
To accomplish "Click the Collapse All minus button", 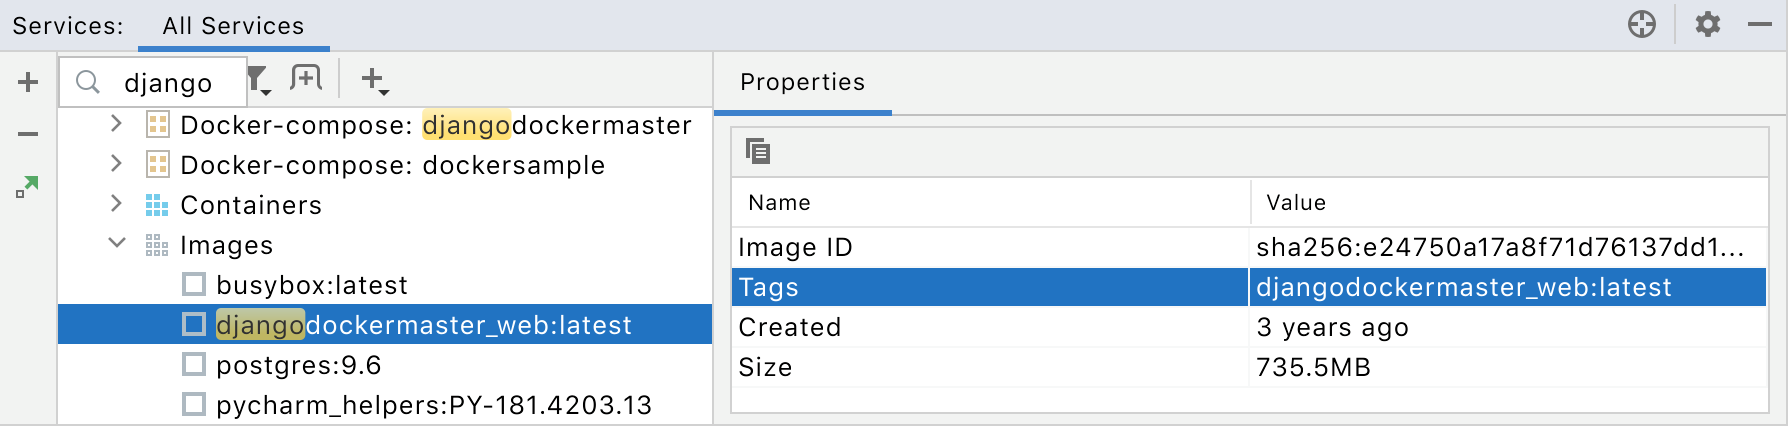I will pos(28,134).
